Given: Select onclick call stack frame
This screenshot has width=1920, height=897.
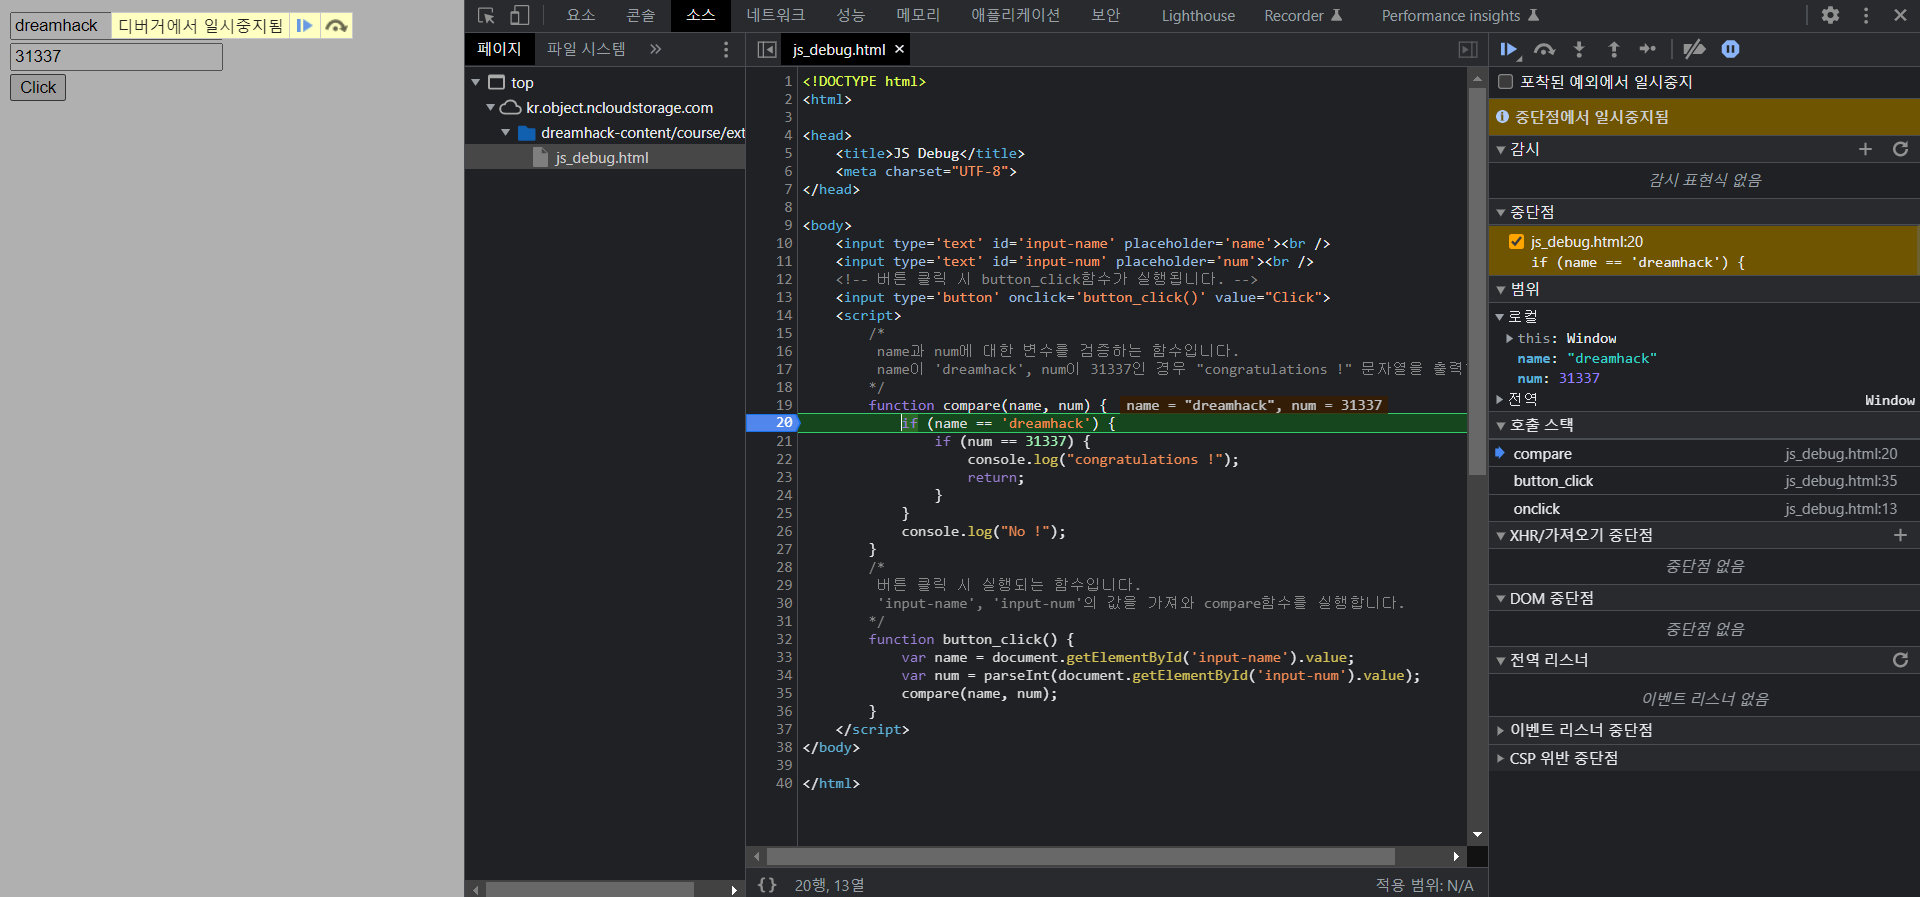Looking at the screenshot, I should pyautogui.click(x=1704, y=509).
